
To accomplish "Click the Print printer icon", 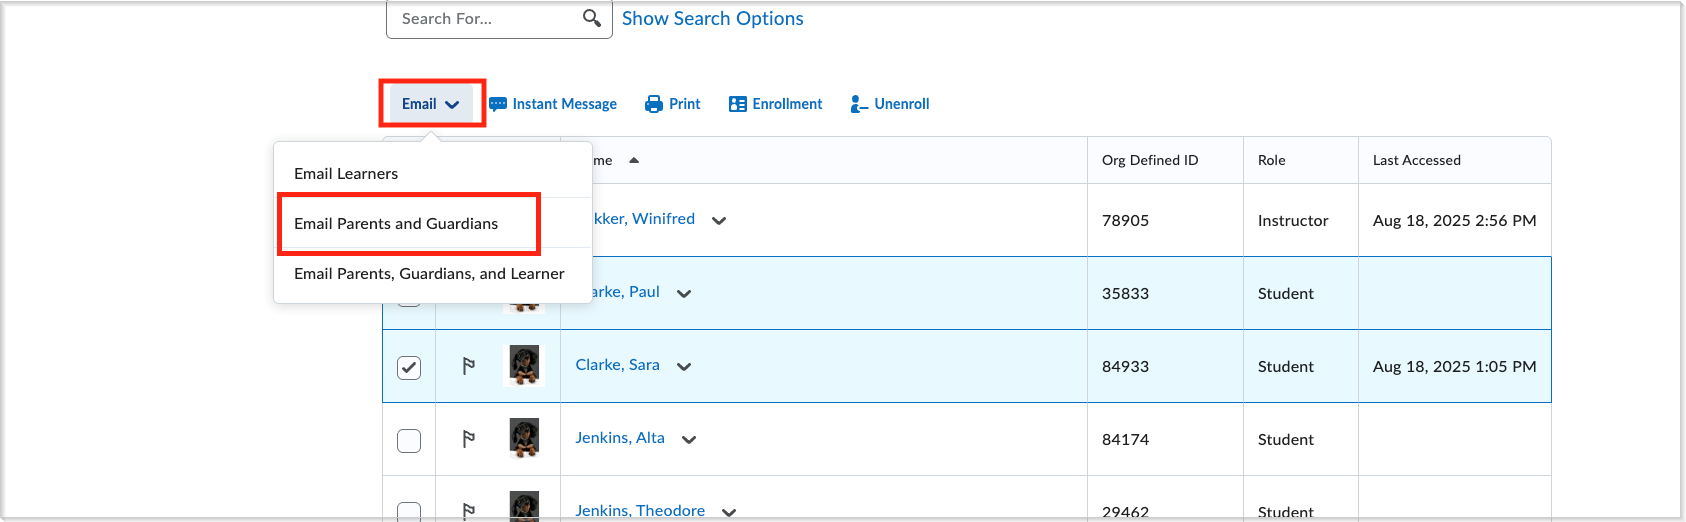I will (654, 104).
